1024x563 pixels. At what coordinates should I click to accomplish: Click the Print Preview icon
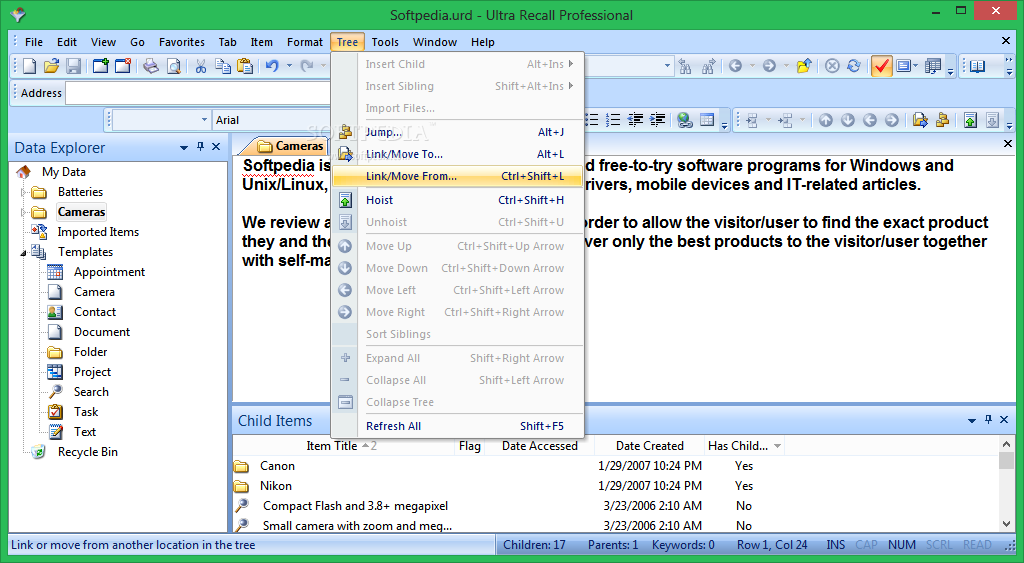click(173, 66)
